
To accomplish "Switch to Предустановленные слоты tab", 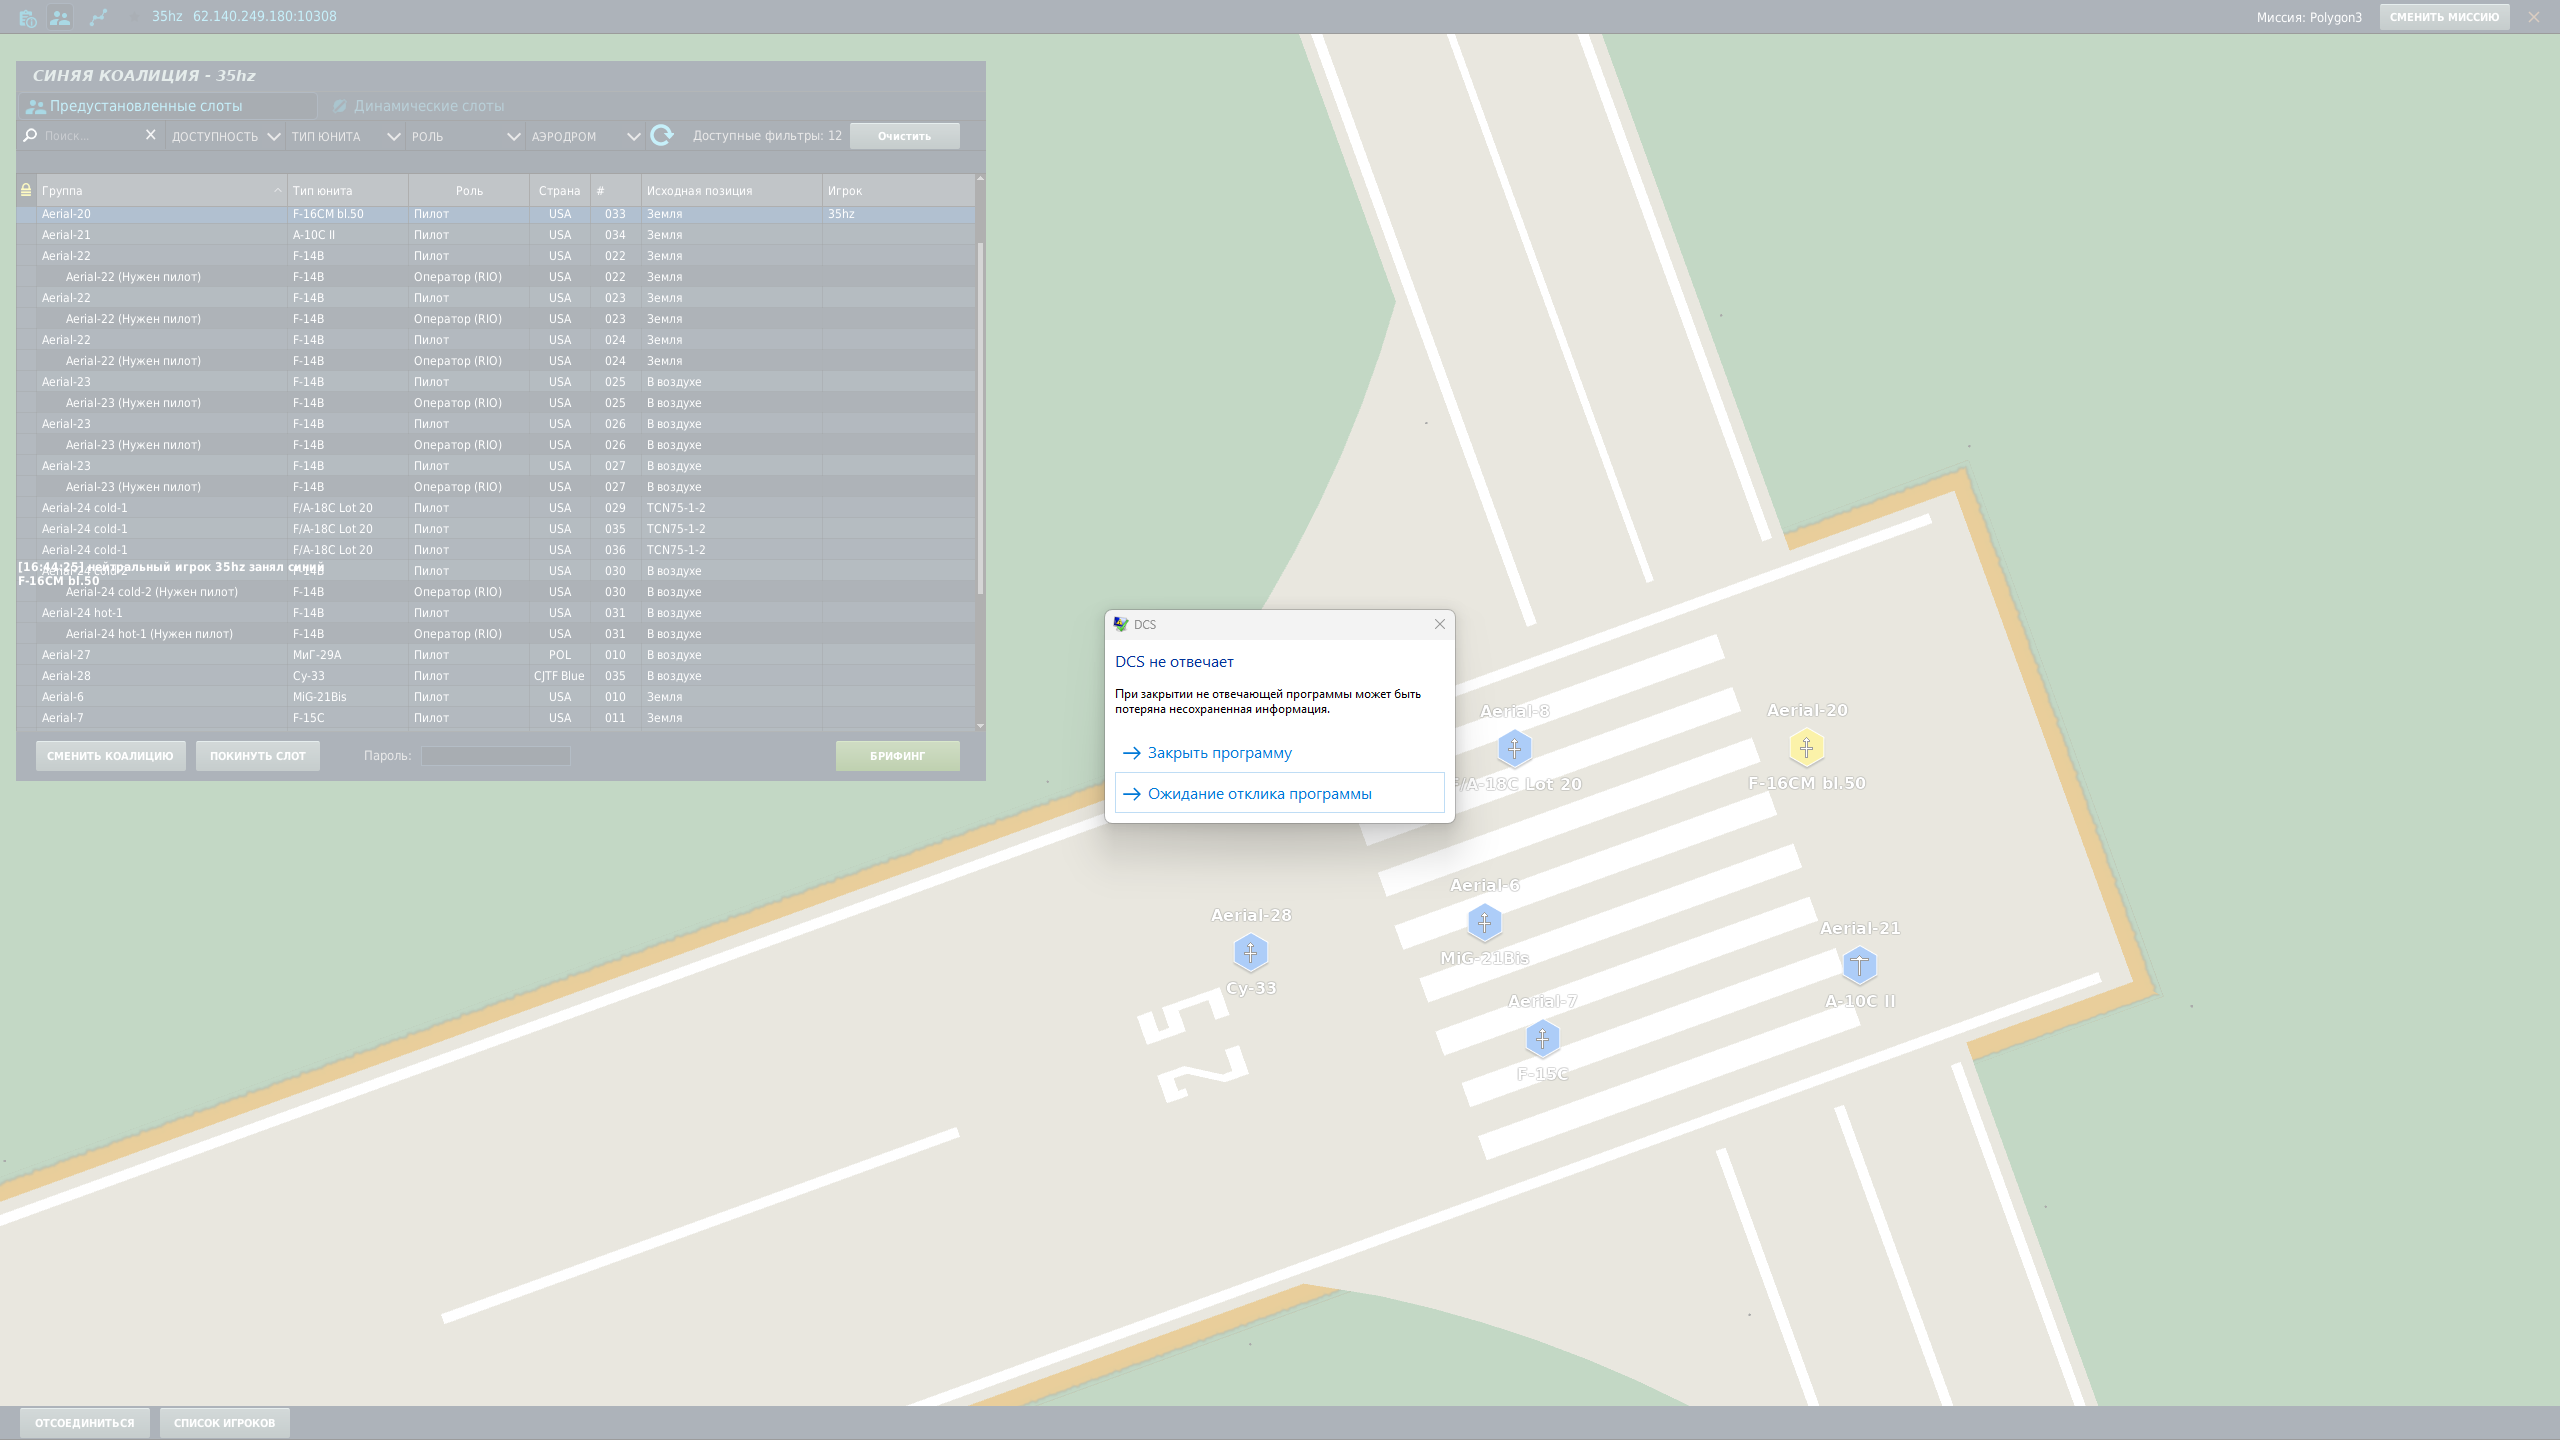I will point(167,106).
